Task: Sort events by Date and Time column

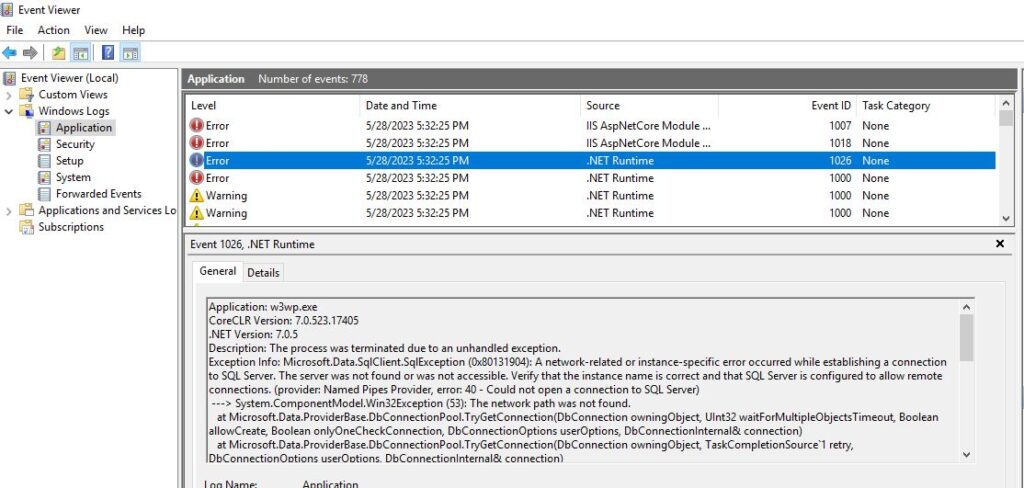Action: (400, 105)
